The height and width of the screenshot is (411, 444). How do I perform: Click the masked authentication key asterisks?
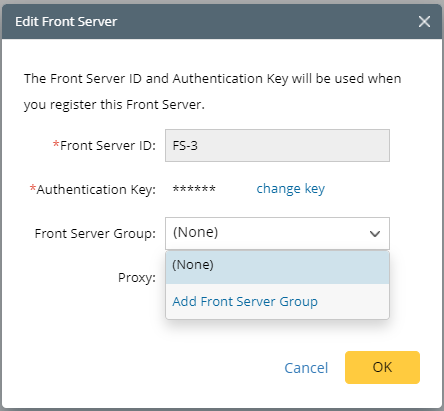(x=194, y=189)
